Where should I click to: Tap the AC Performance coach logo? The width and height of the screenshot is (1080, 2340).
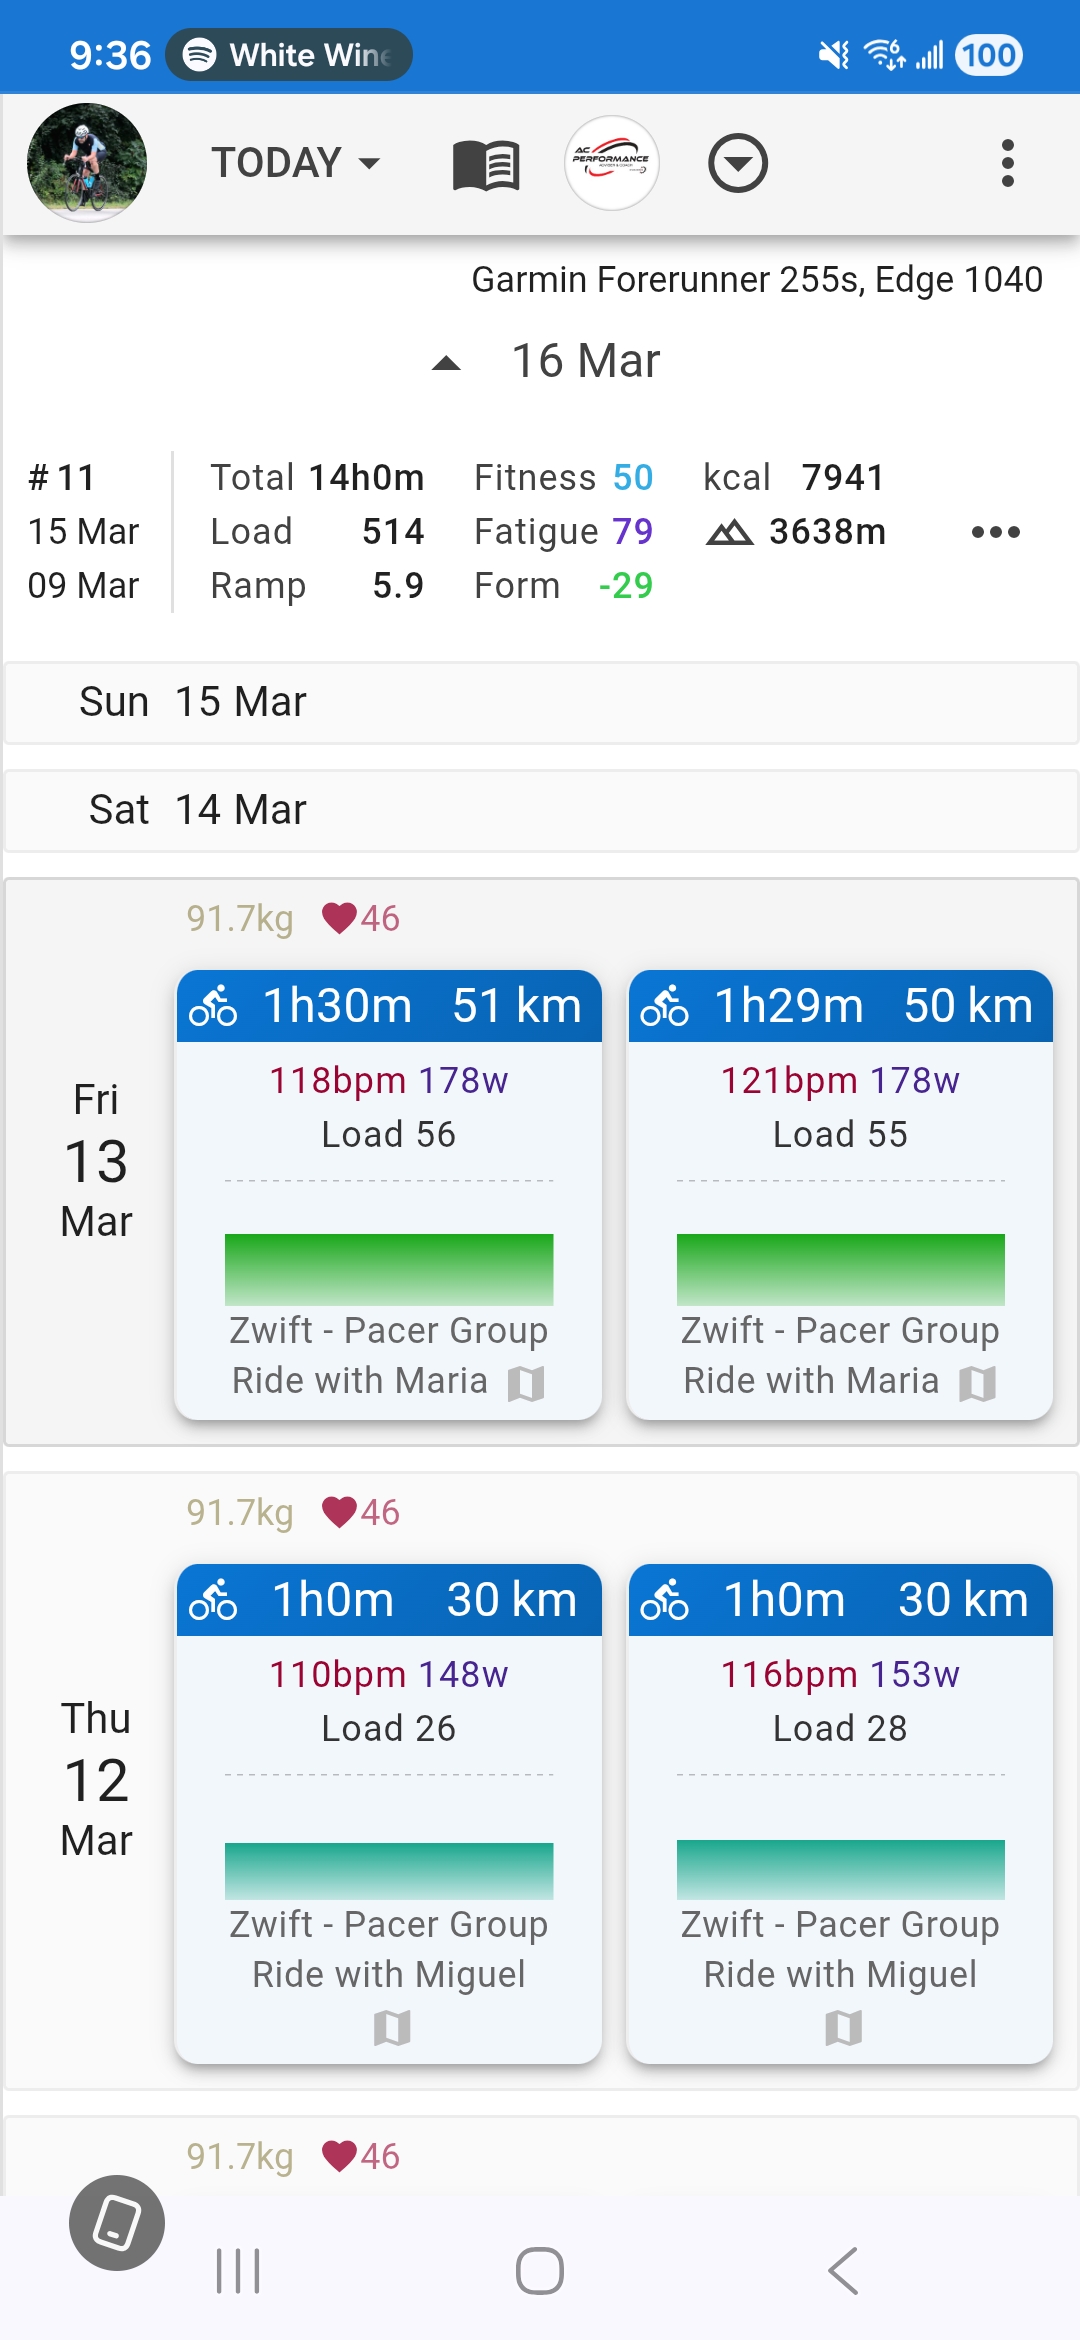(612, 163)
